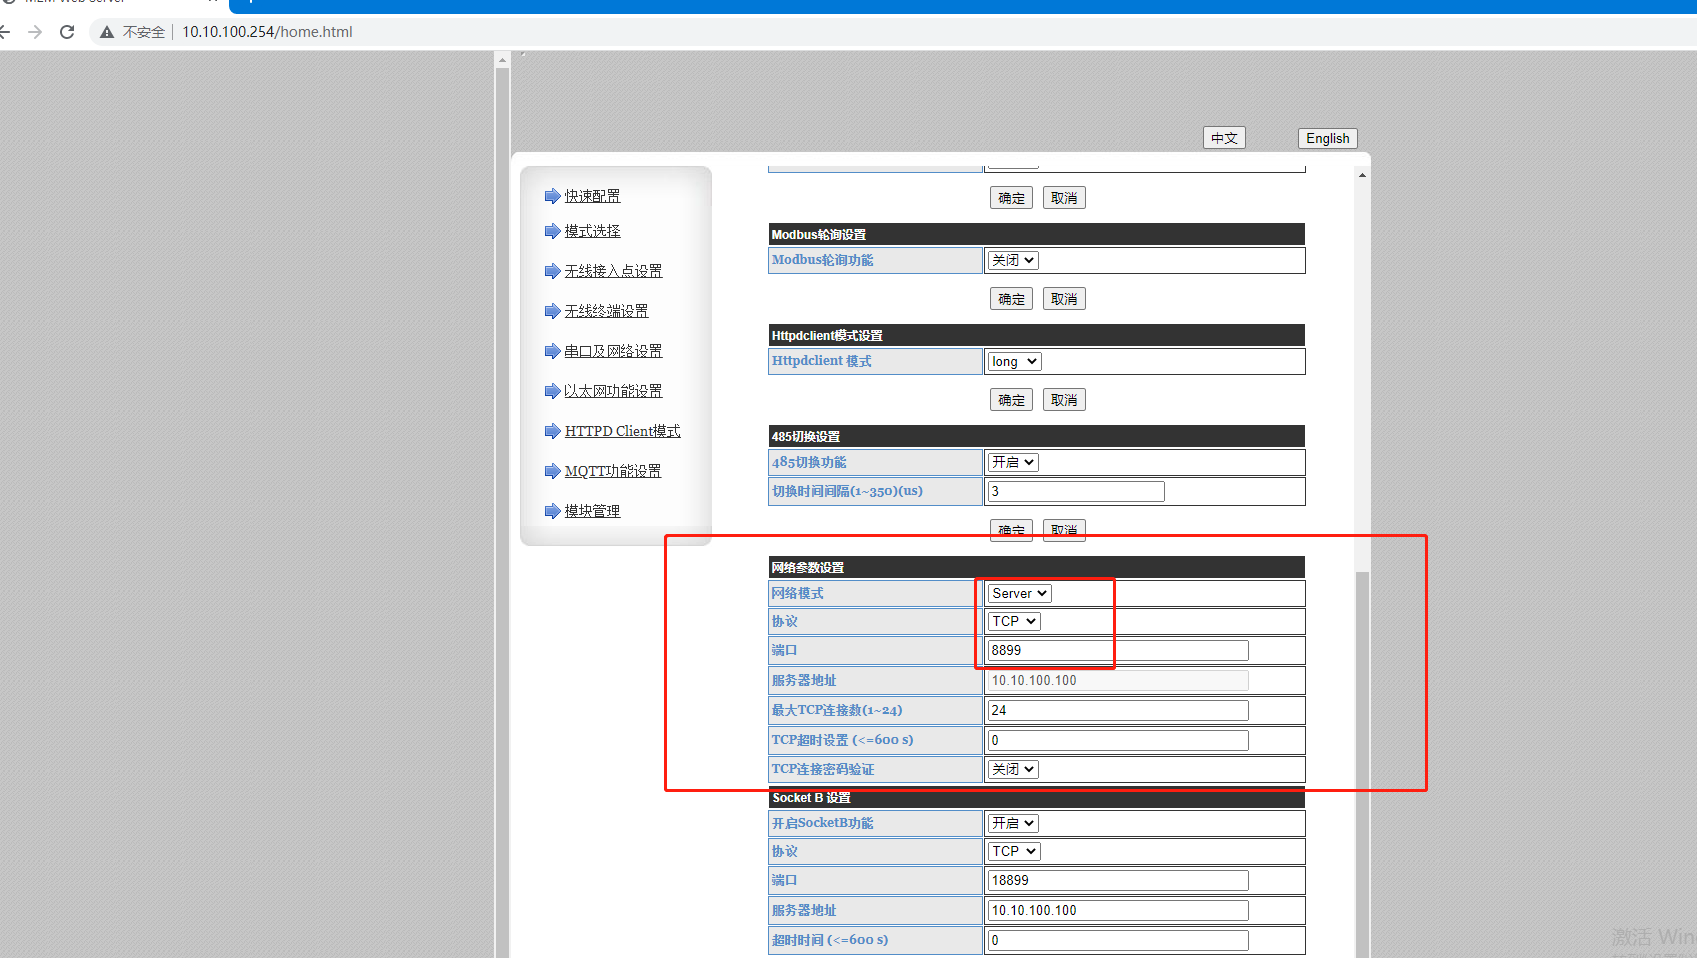Open the 网络参数 协议 TCP dropdown
1697x958 pixels.
pyautogui.click(x=1014, y=621)
